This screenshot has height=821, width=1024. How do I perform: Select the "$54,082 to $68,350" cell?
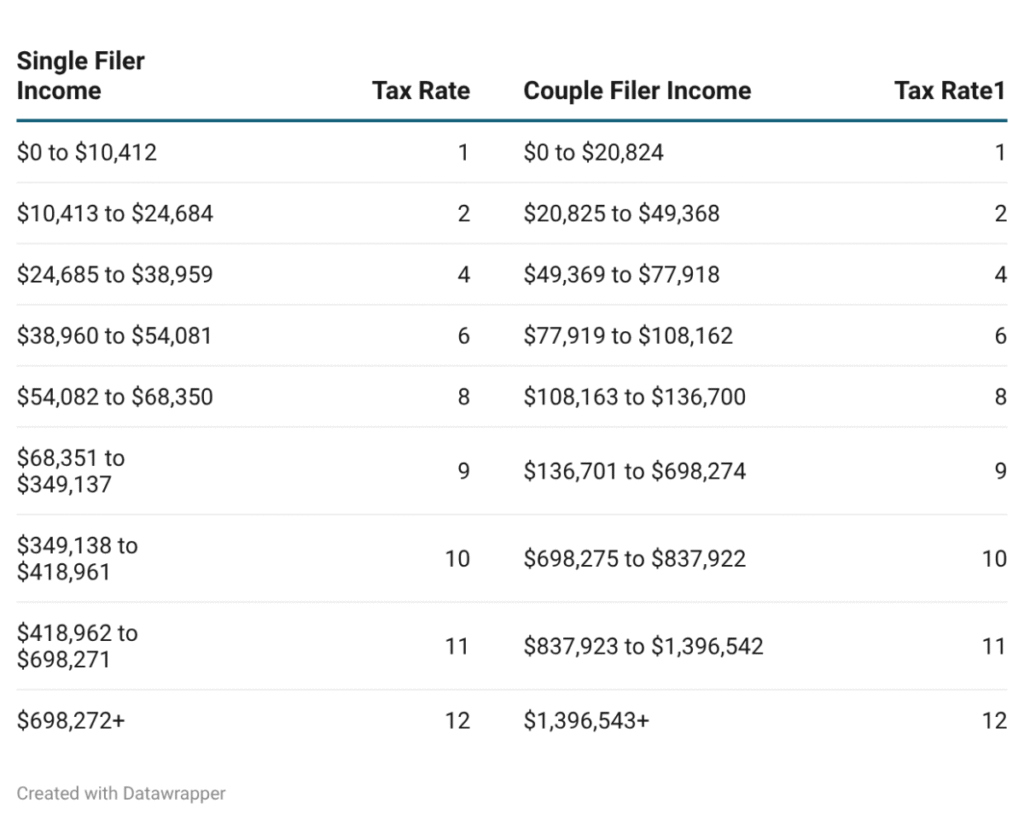tap(115, 397)
